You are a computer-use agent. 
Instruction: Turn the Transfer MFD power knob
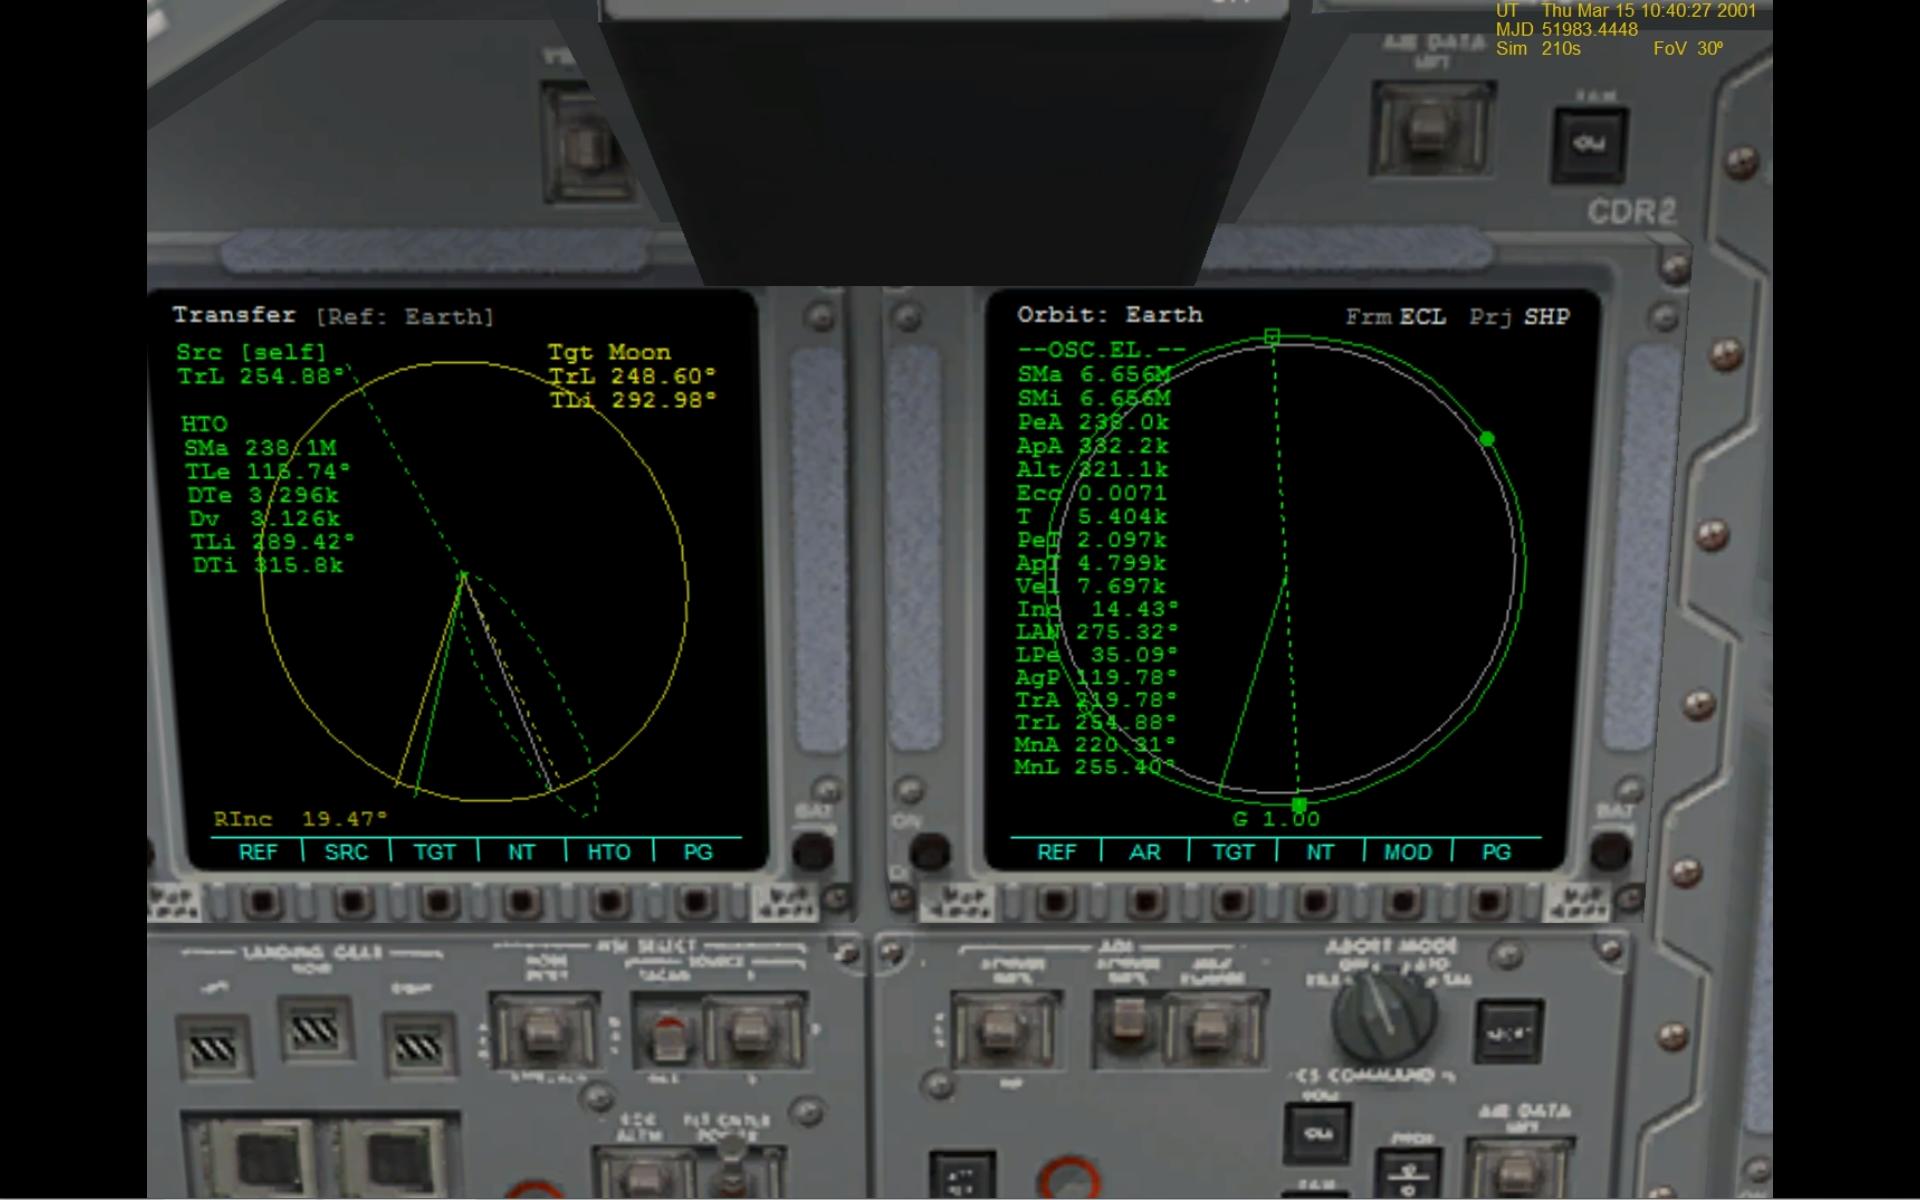point(812,852)
